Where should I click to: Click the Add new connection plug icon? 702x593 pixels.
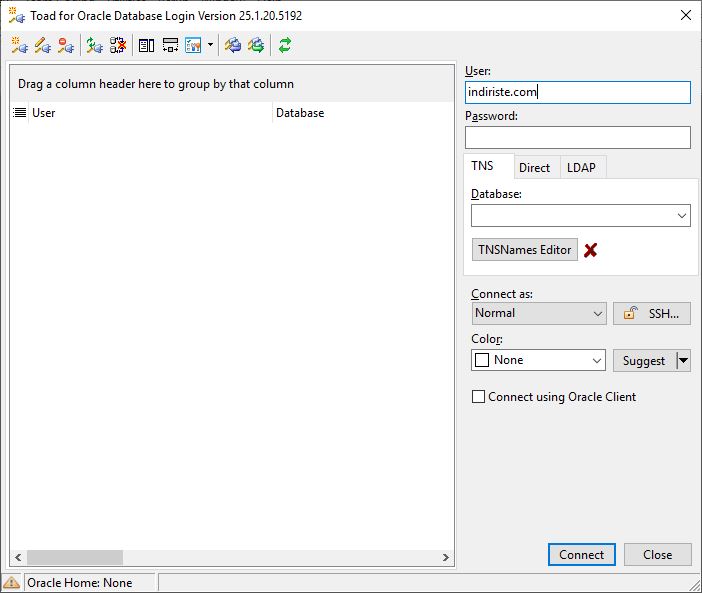pos(19,45)
